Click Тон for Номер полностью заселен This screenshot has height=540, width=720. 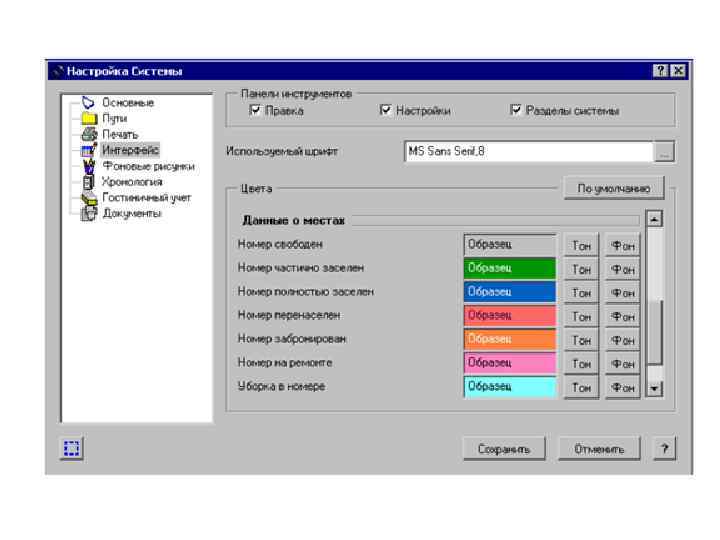(x=581, y=293)
